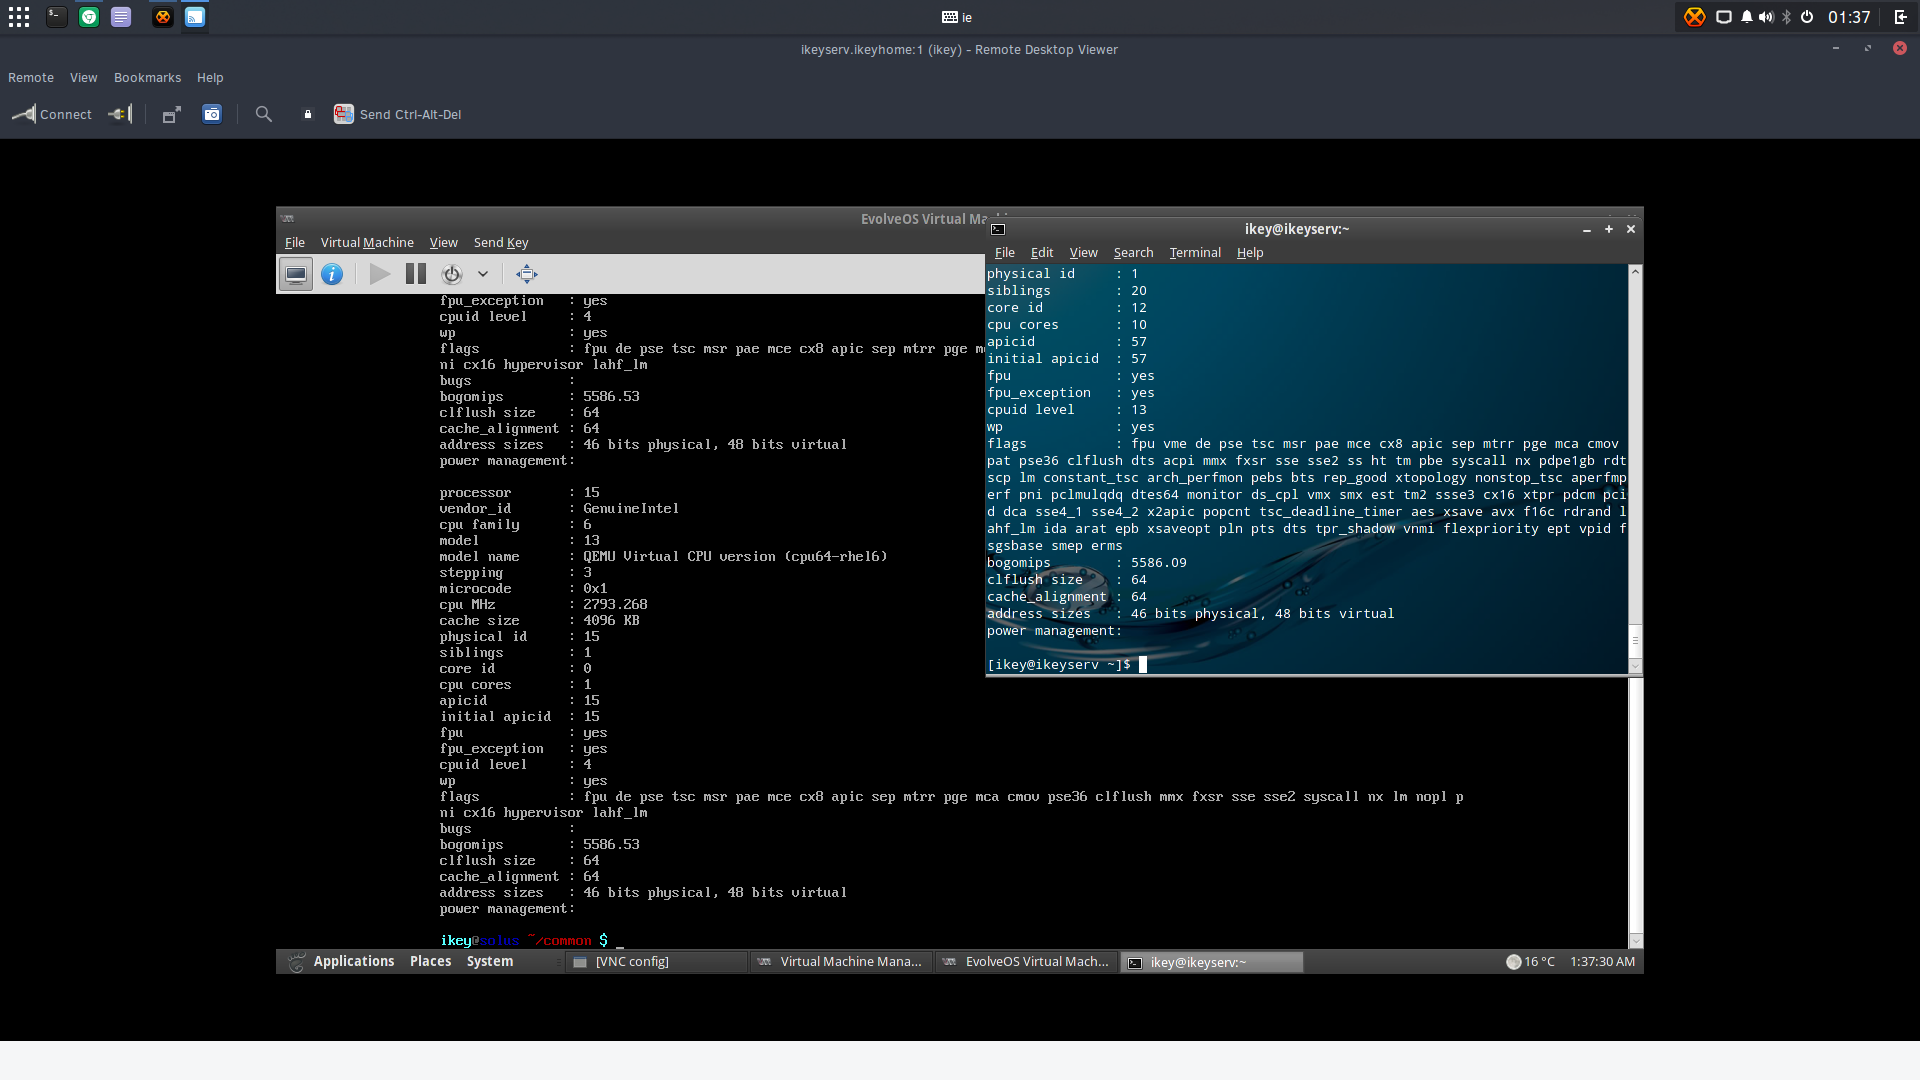Screen dimensions: 1920x1080
Task: Click the Run virtual machine play button
Action: tap(380, 274)
